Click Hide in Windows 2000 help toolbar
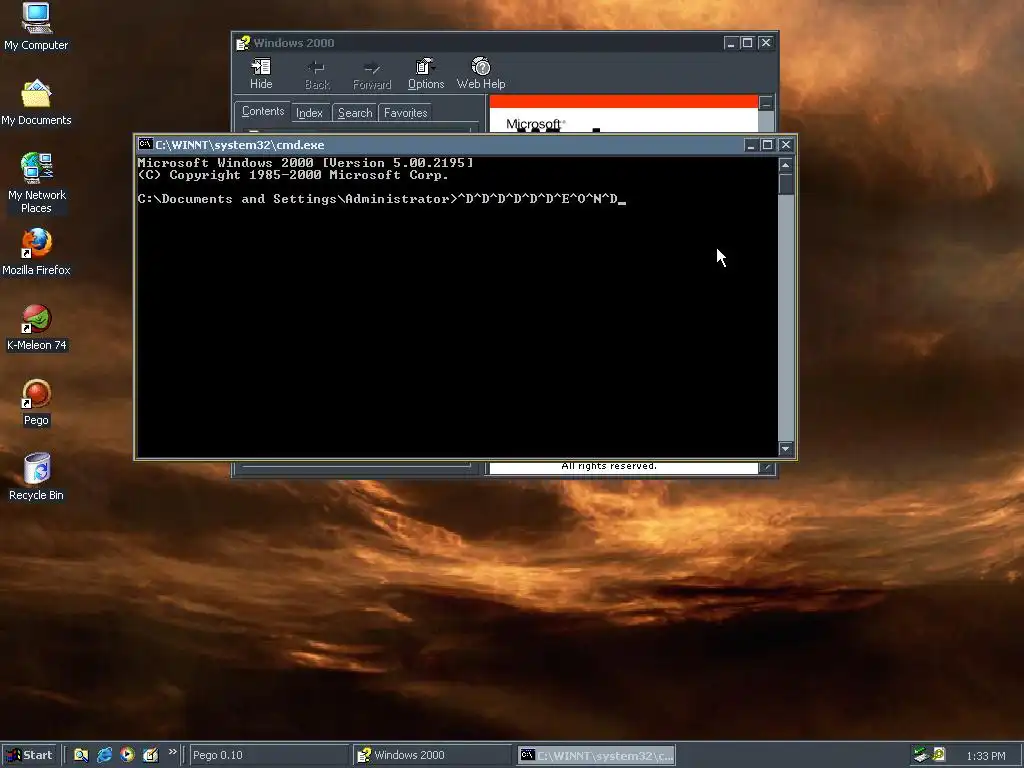This screenshot has height=768, width=1024. coord(261,74)
